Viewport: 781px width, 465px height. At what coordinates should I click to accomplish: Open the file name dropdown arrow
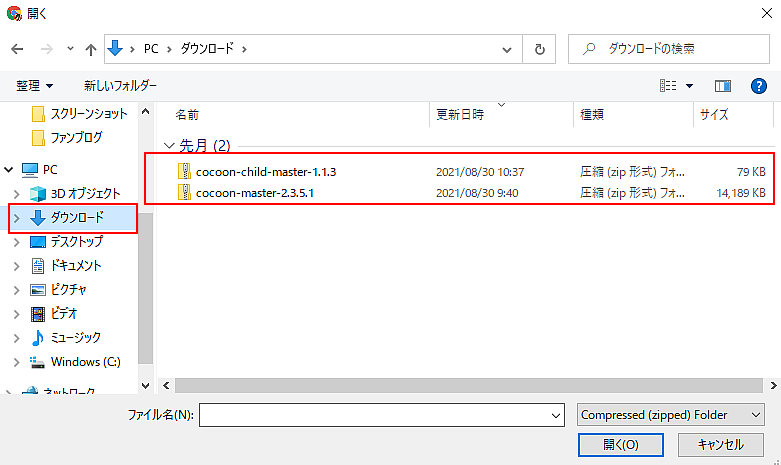[x=556, y=415]
